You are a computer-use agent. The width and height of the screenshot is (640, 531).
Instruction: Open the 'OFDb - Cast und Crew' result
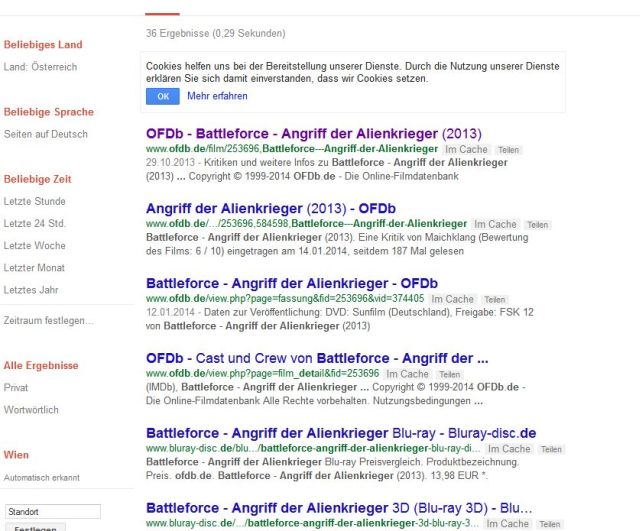(316, 358)
